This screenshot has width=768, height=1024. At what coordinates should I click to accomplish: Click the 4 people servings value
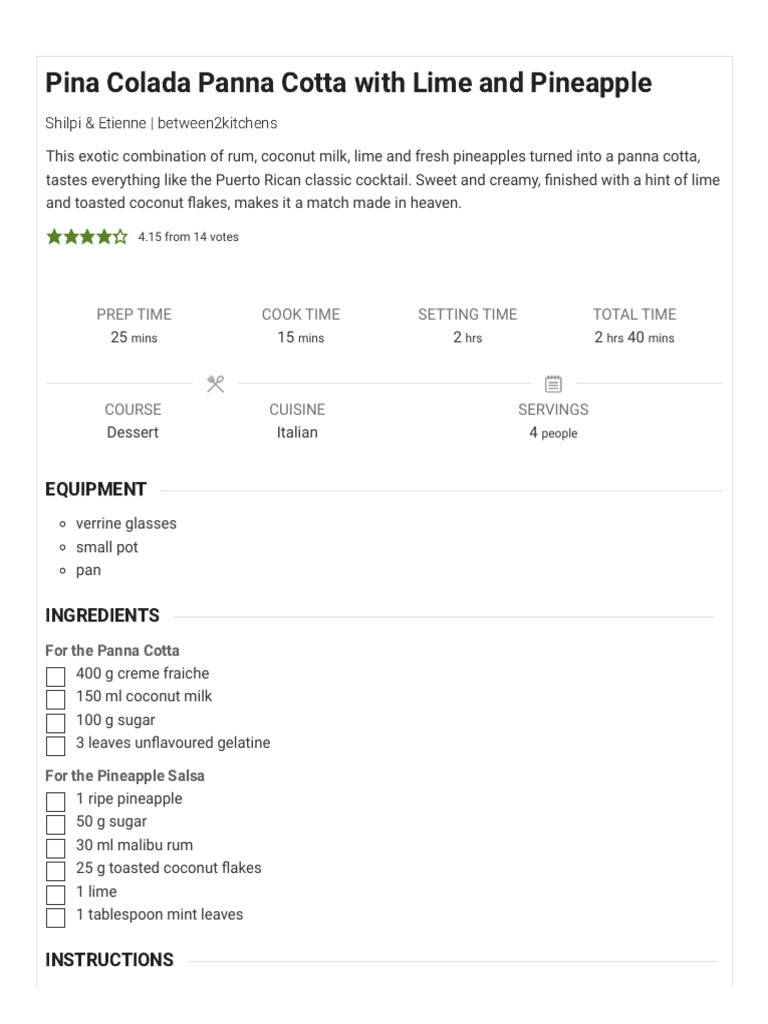[553, 432]
